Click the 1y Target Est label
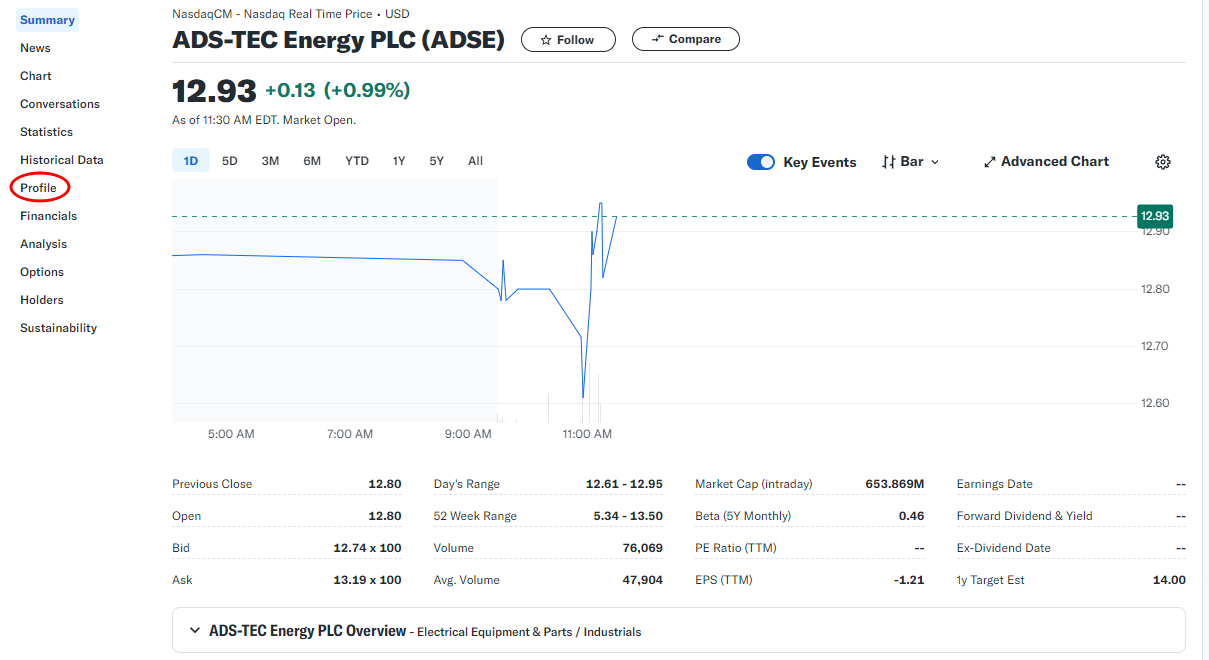This screenshot has width=1209, height=660. tap(990, 580)
